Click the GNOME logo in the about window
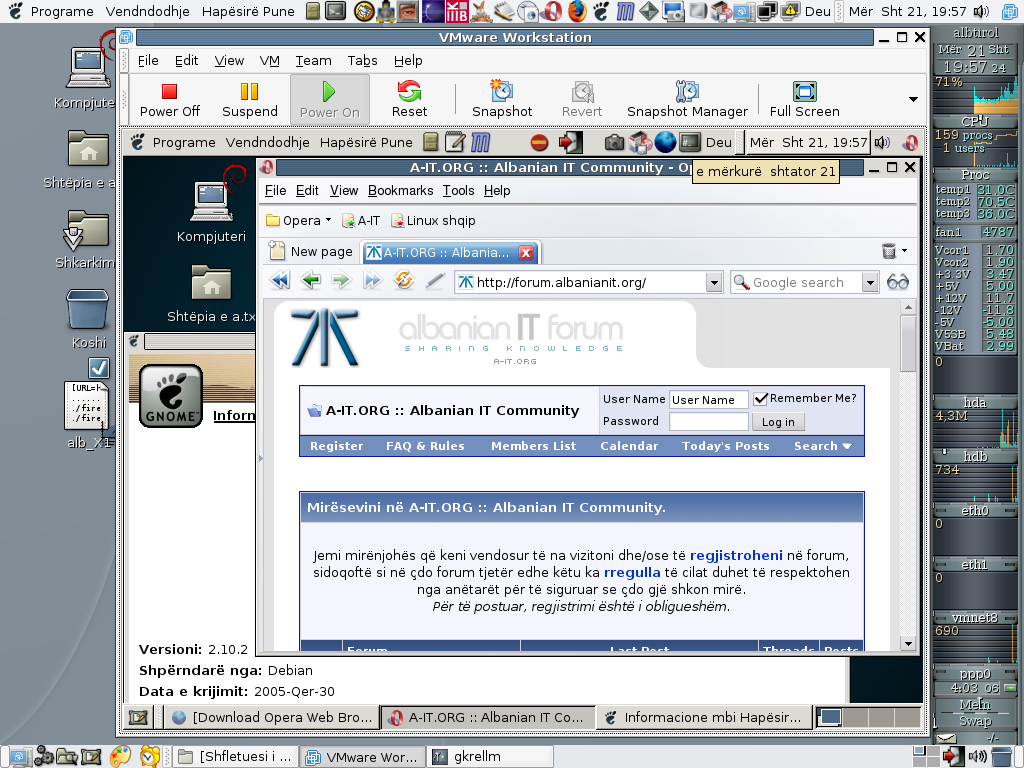This screenshot has height=768, width=1024. click(171, 396)
